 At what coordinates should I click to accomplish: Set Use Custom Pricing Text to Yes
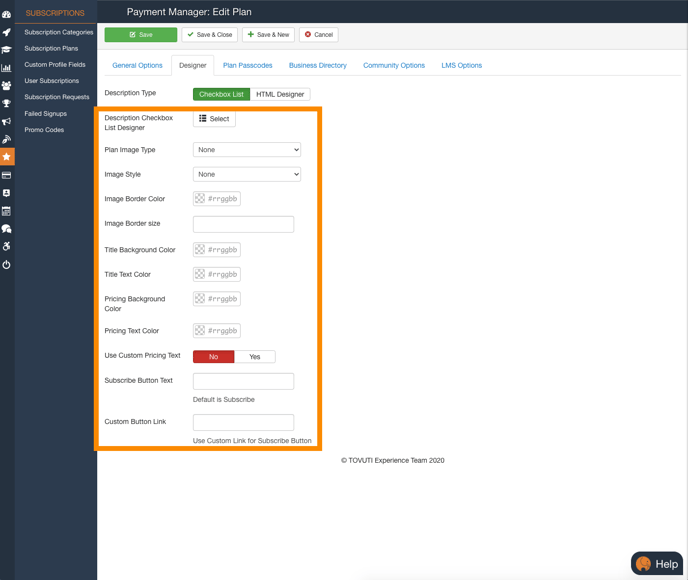(254, 357)
